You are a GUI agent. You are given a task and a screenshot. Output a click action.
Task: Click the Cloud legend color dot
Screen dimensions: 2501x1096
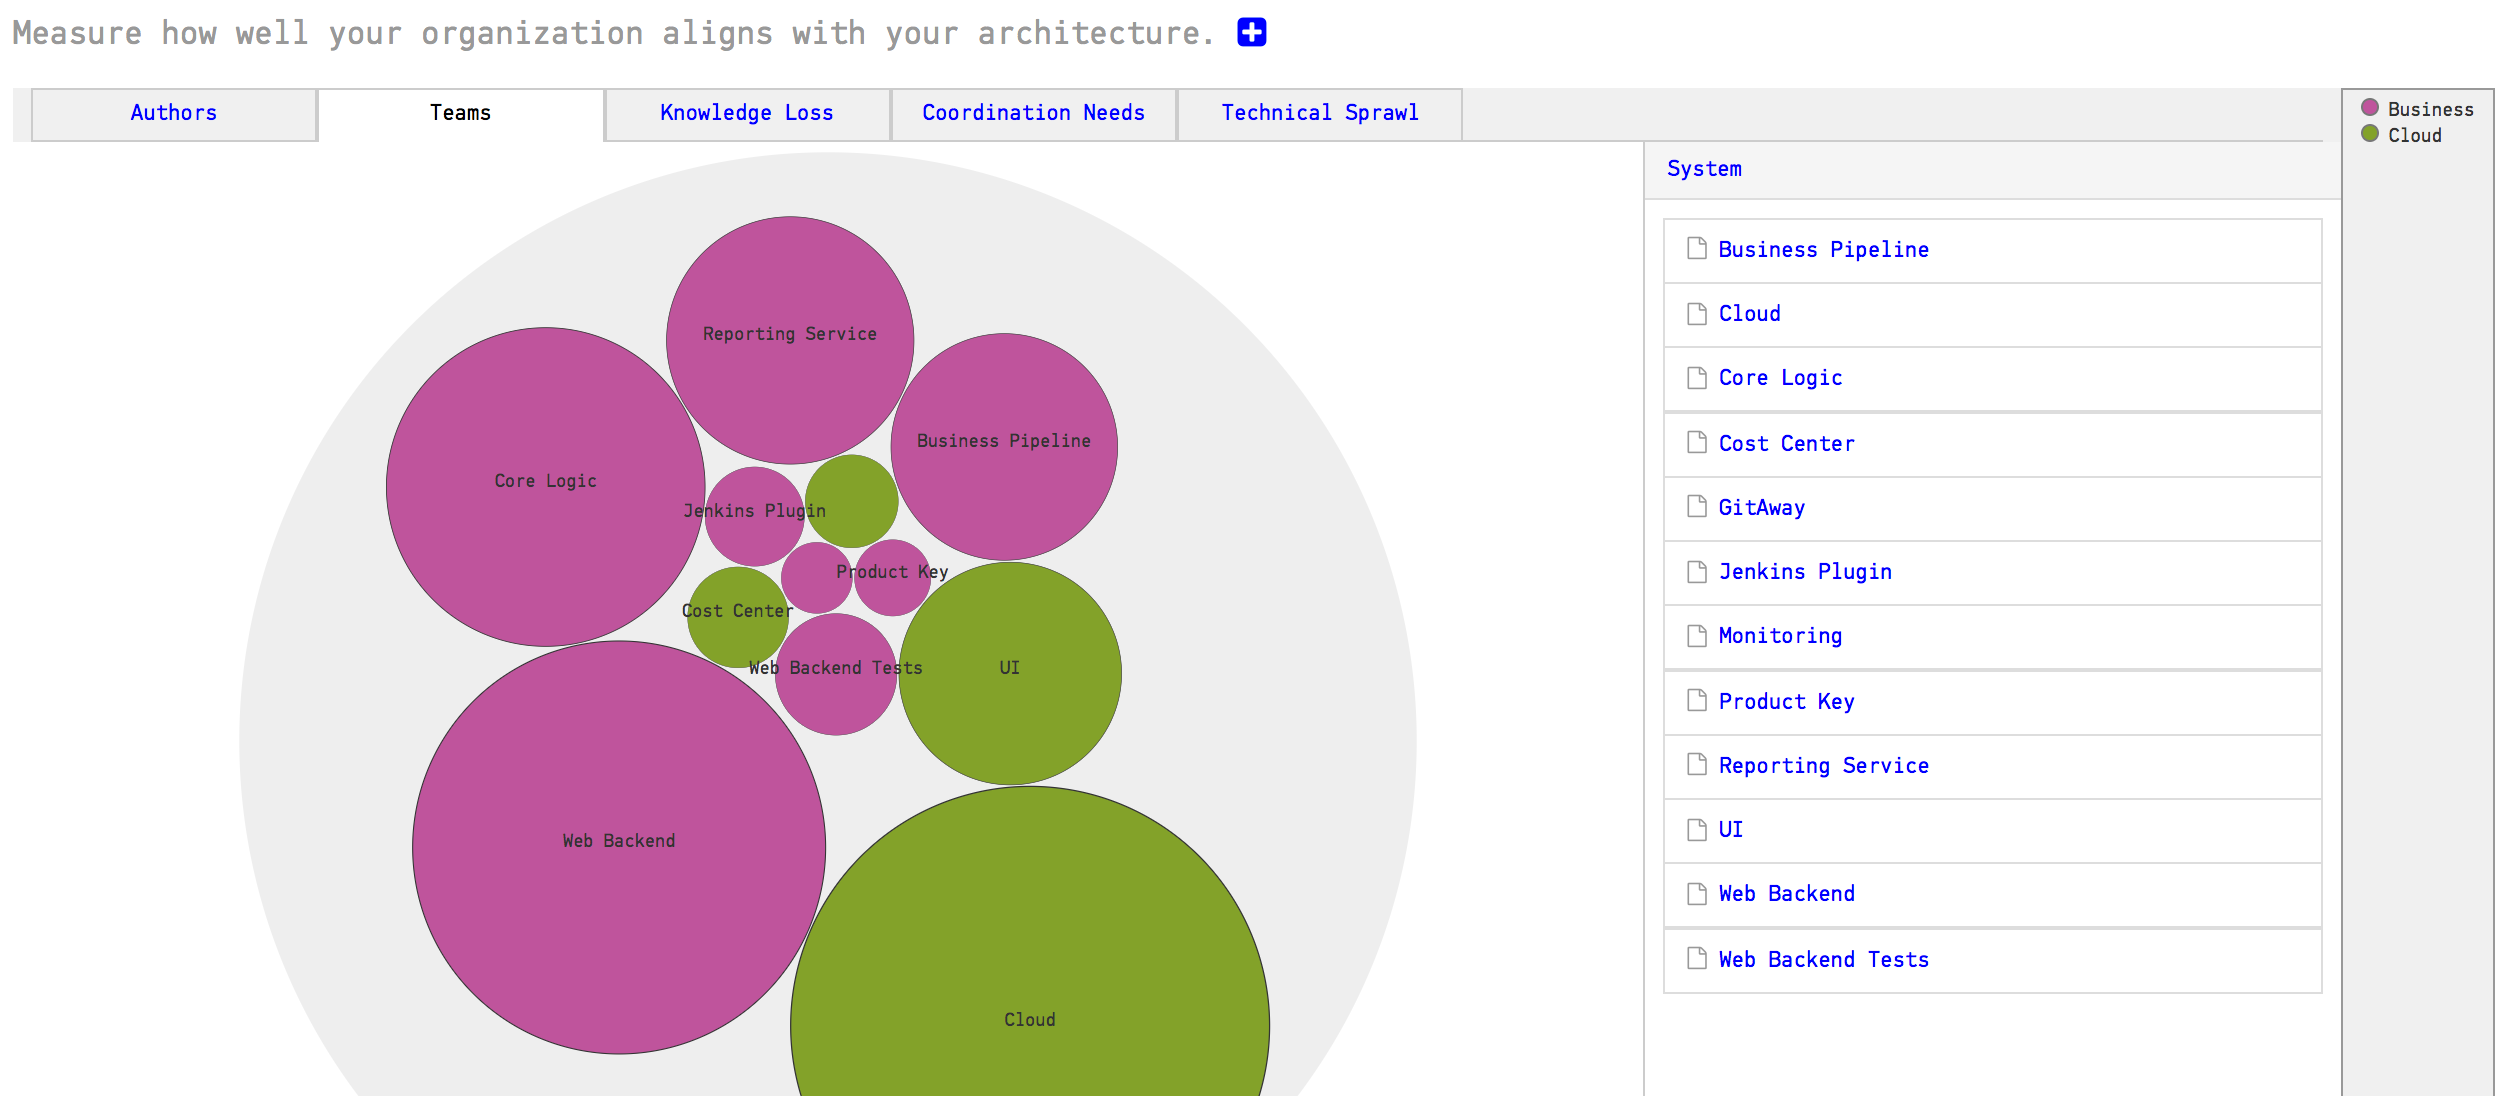(x=2369, y=133)
